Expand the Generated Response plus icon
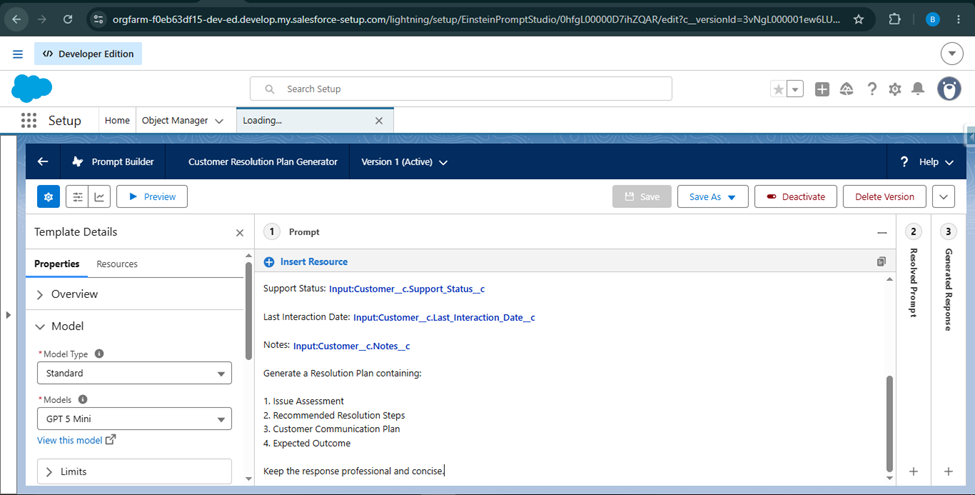975x495 pixels. (x=948, y=471)
